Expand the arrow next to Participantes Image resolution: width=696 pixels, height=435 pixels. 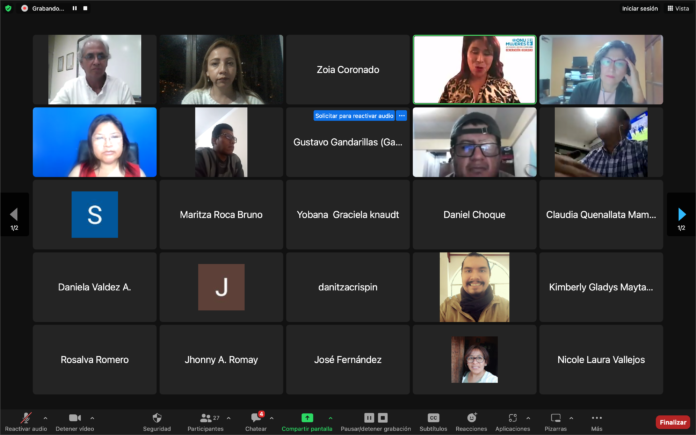pyautogui.click(x=229, y=418)
